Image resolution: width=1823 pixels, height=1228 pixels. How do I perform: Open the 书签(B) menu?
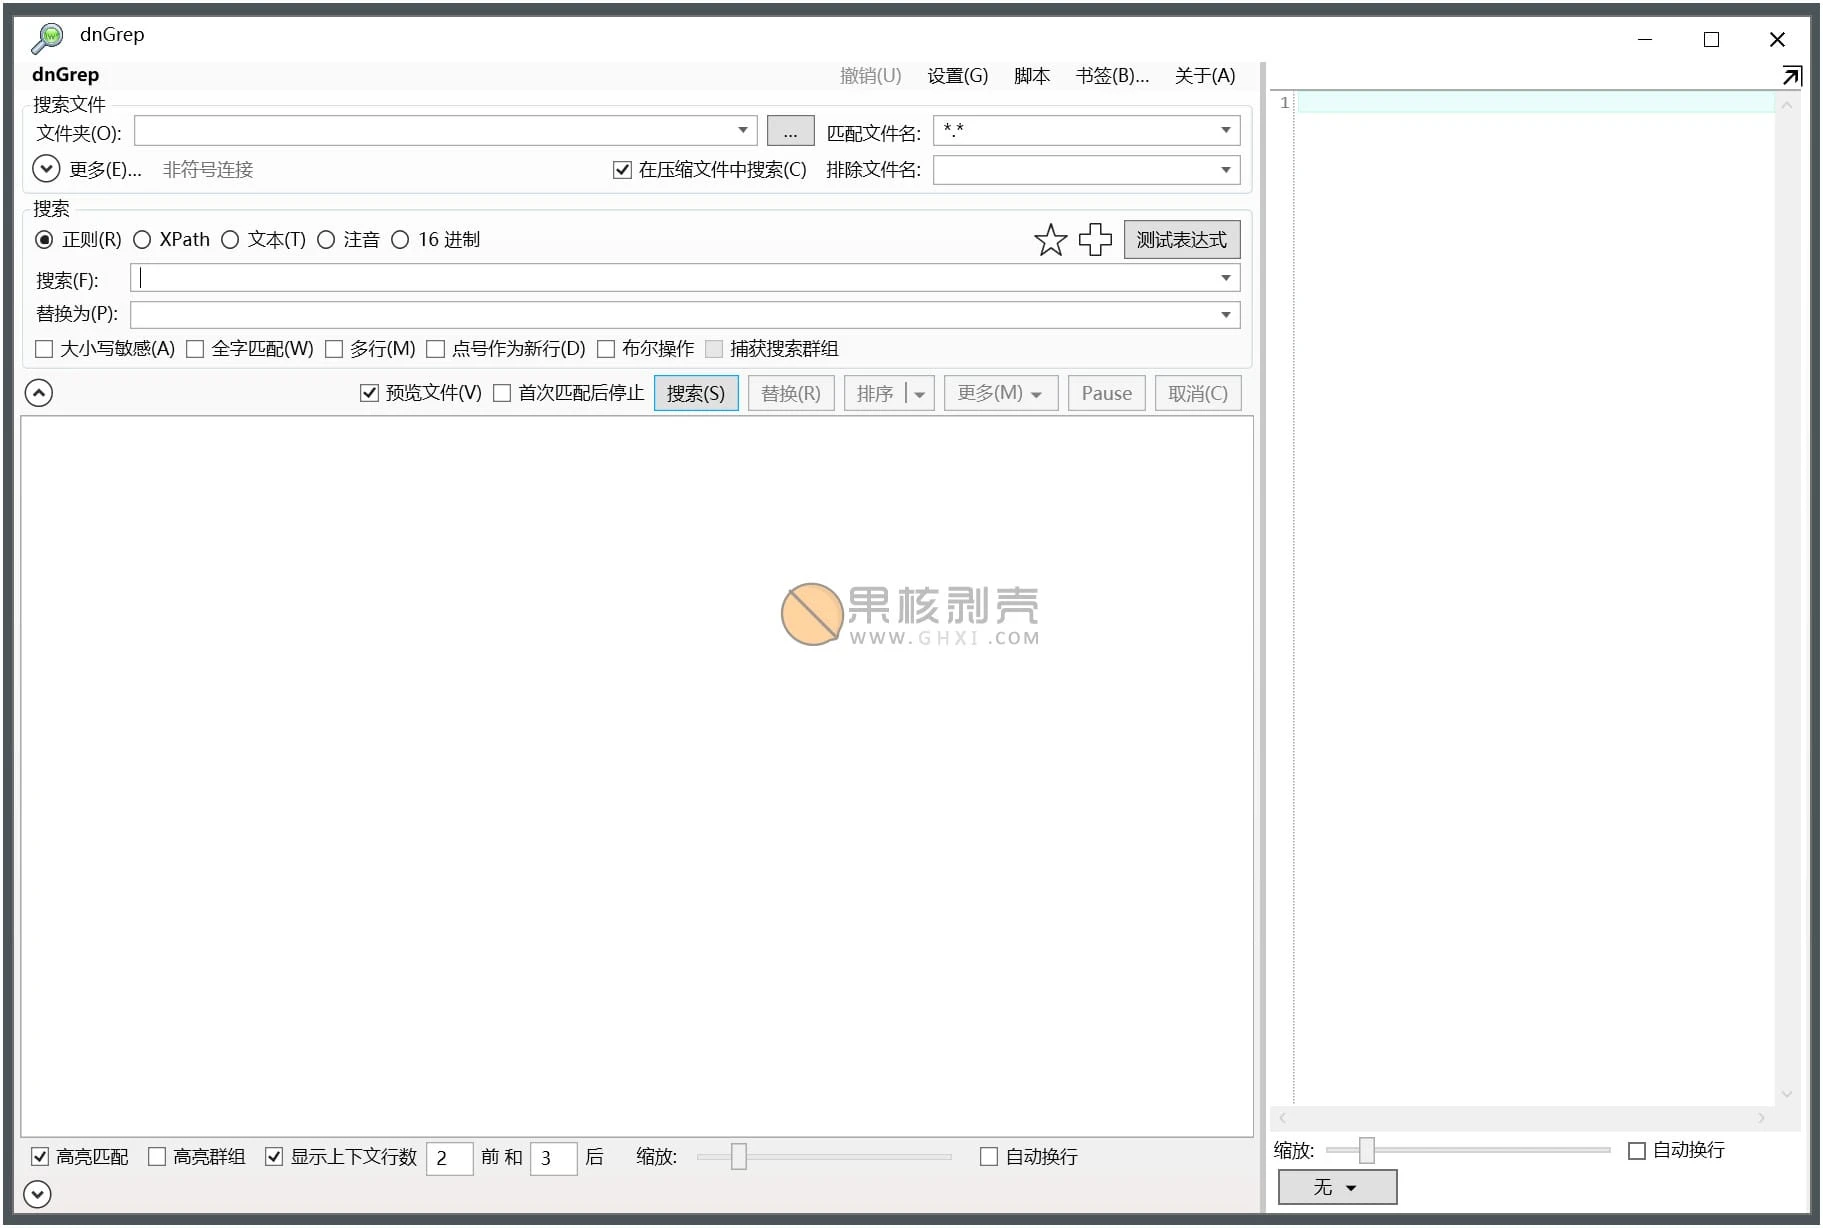[x=1111, y=75]
